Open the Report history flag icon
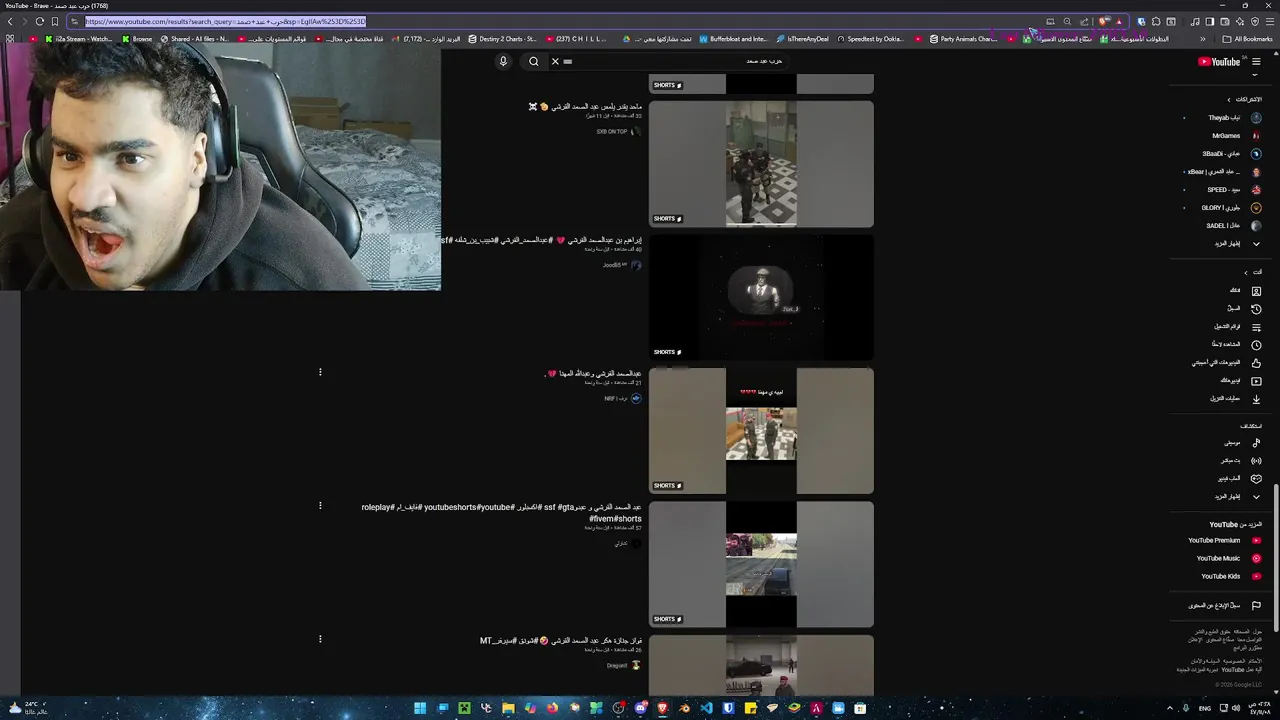This screenshot has width=1280, height=720. [1256, 606]
